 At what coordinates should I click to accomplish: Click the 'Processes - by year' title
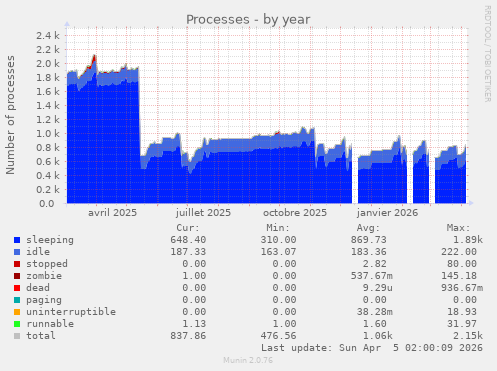248,20
